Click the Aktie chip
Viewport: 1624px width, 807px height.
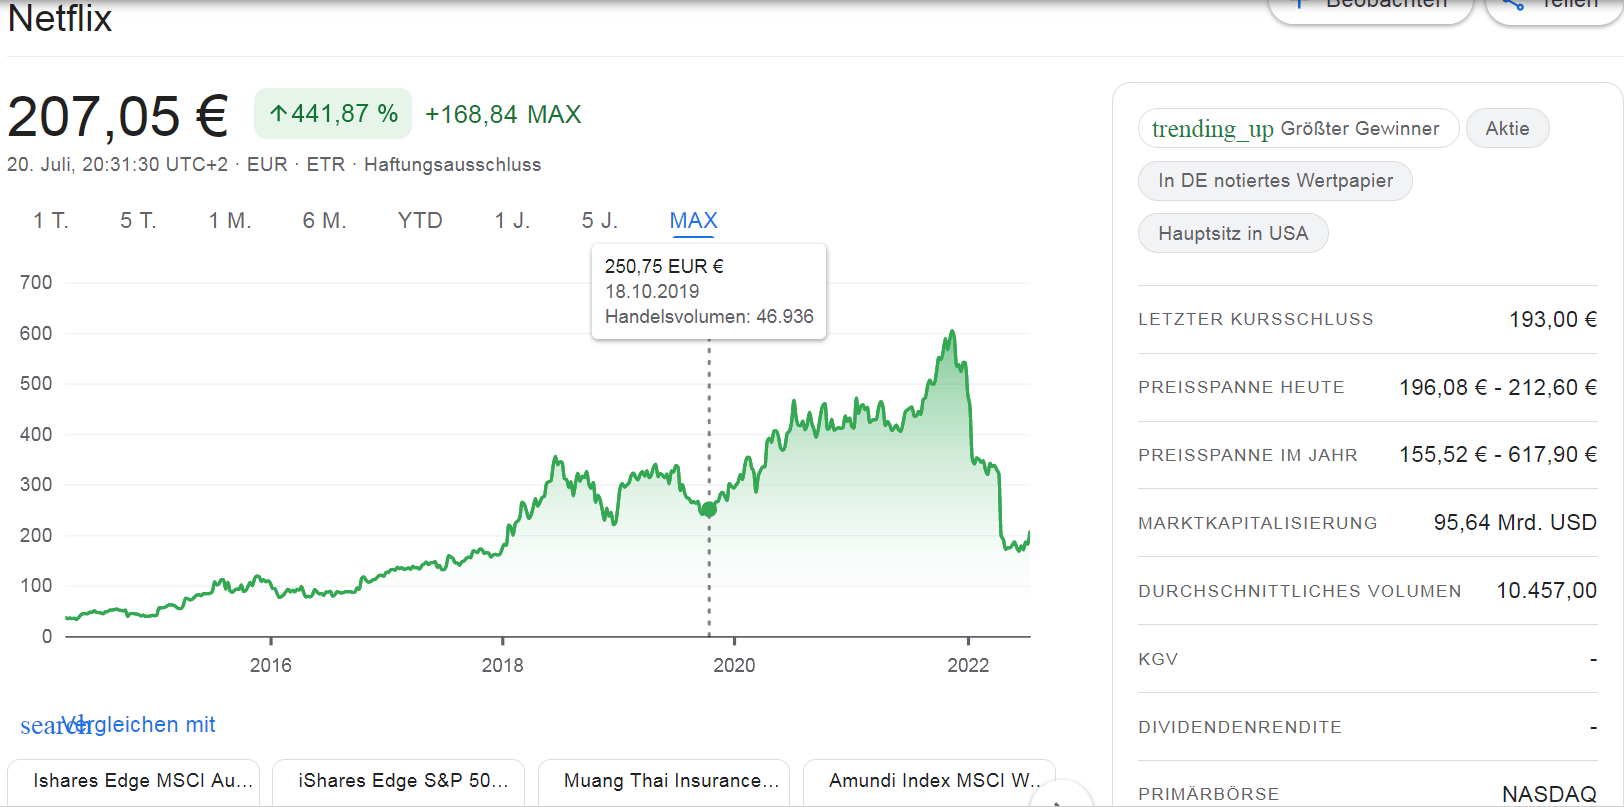1507,129
